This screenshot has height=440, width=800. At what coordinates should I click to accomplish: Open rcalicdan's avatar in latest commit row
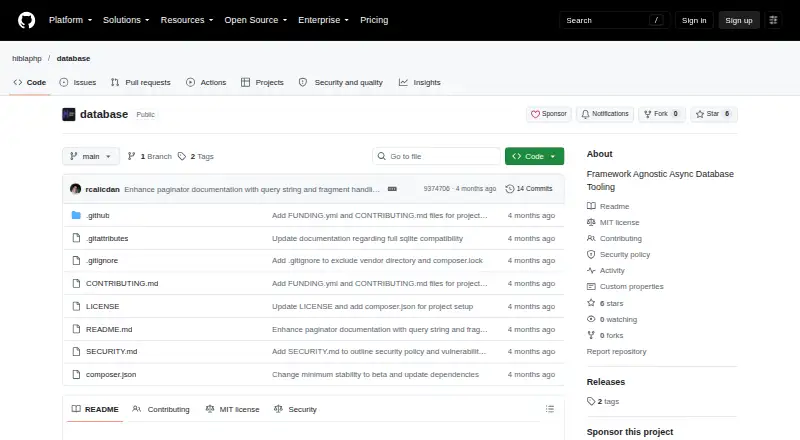[x=76, y=189]
